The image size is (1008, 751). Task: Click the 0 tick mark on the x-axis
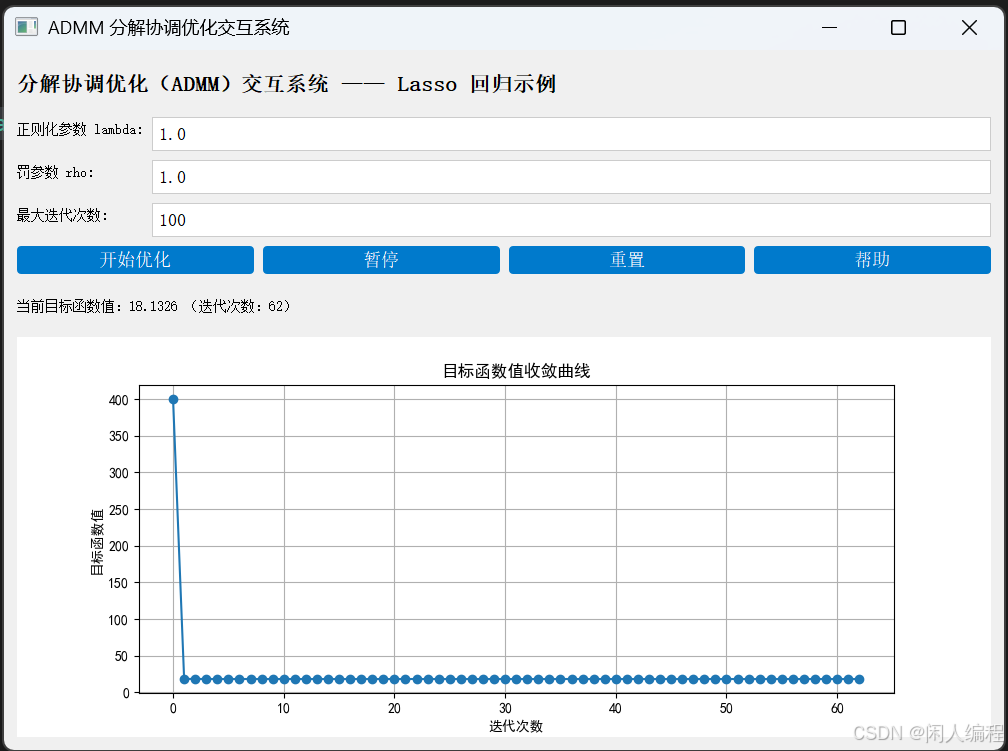click(172, 707)
